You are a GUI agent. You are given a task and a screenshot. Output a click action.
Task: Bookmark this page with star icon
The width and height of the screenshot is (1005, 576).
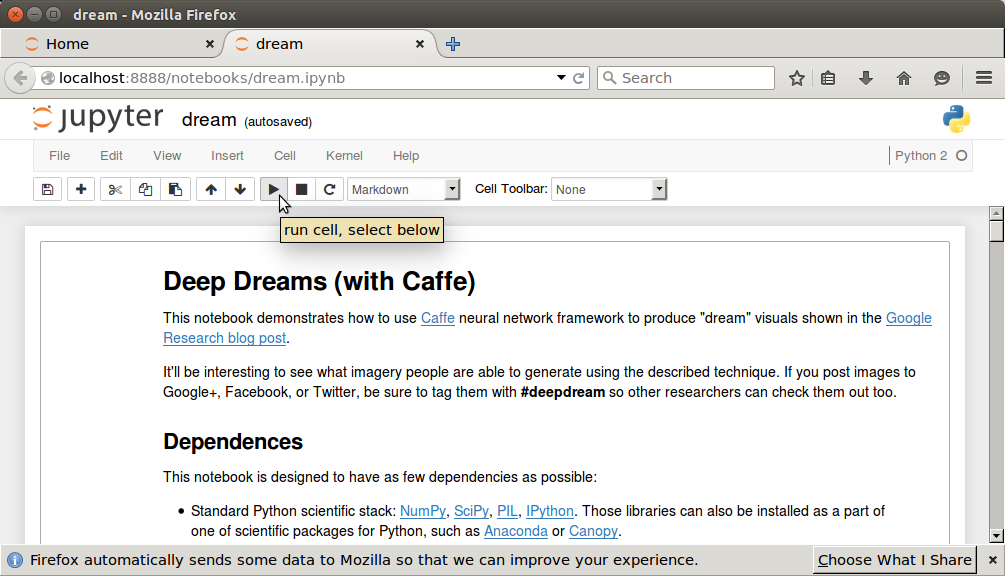[797, 78]
